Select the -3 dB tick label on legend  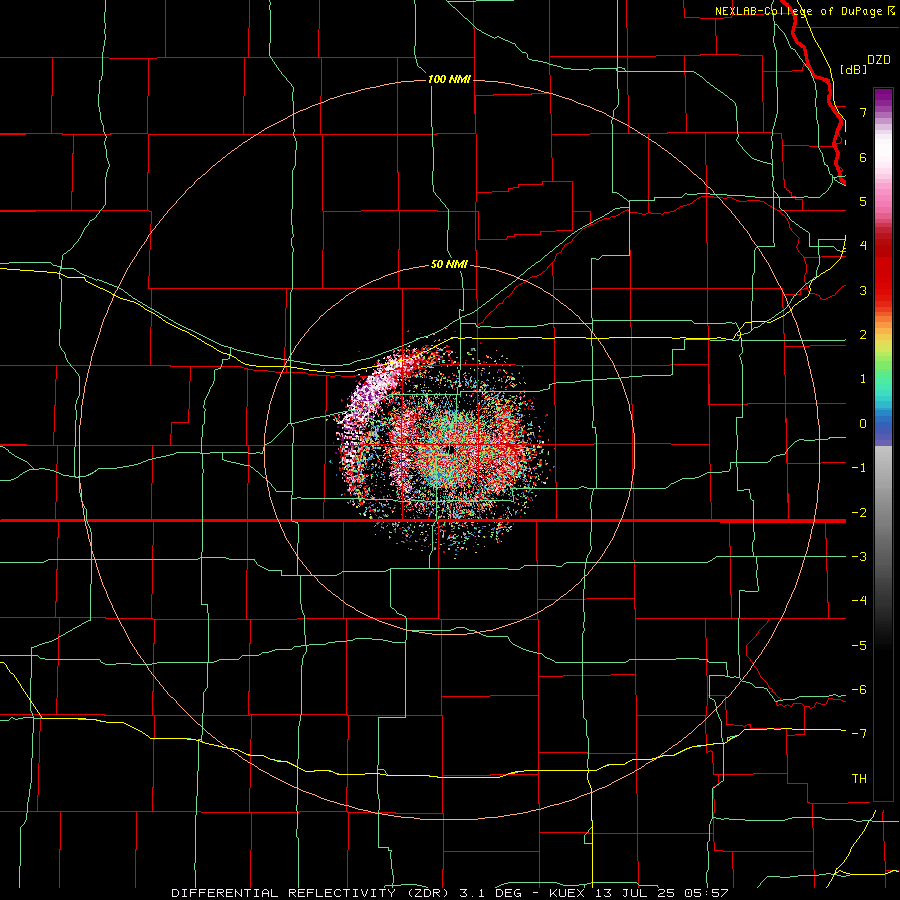859,557
